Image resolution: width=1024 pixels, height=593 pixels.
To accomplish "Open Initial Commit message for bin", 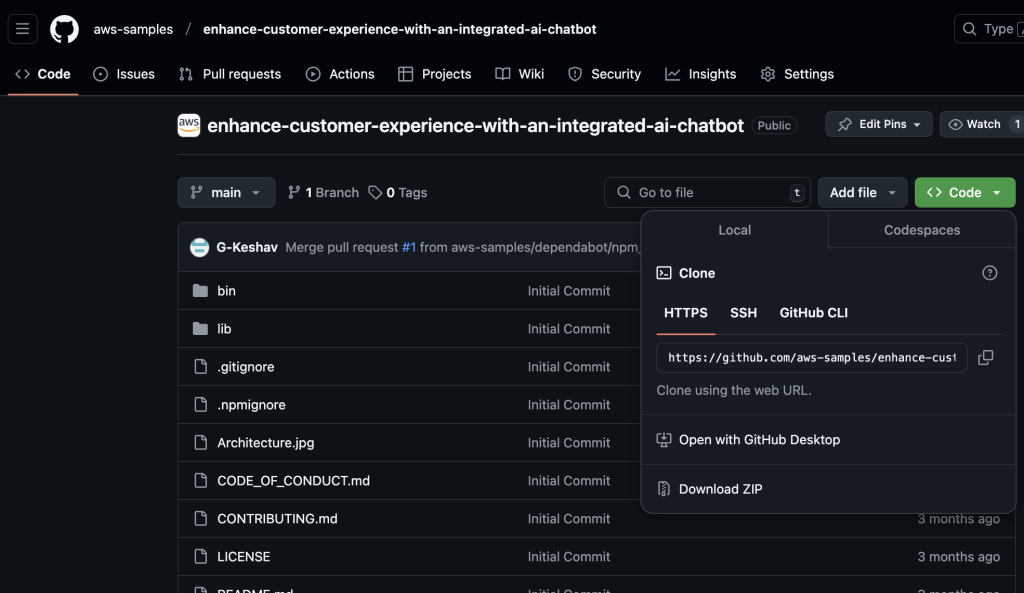I will tap(569, 291).
